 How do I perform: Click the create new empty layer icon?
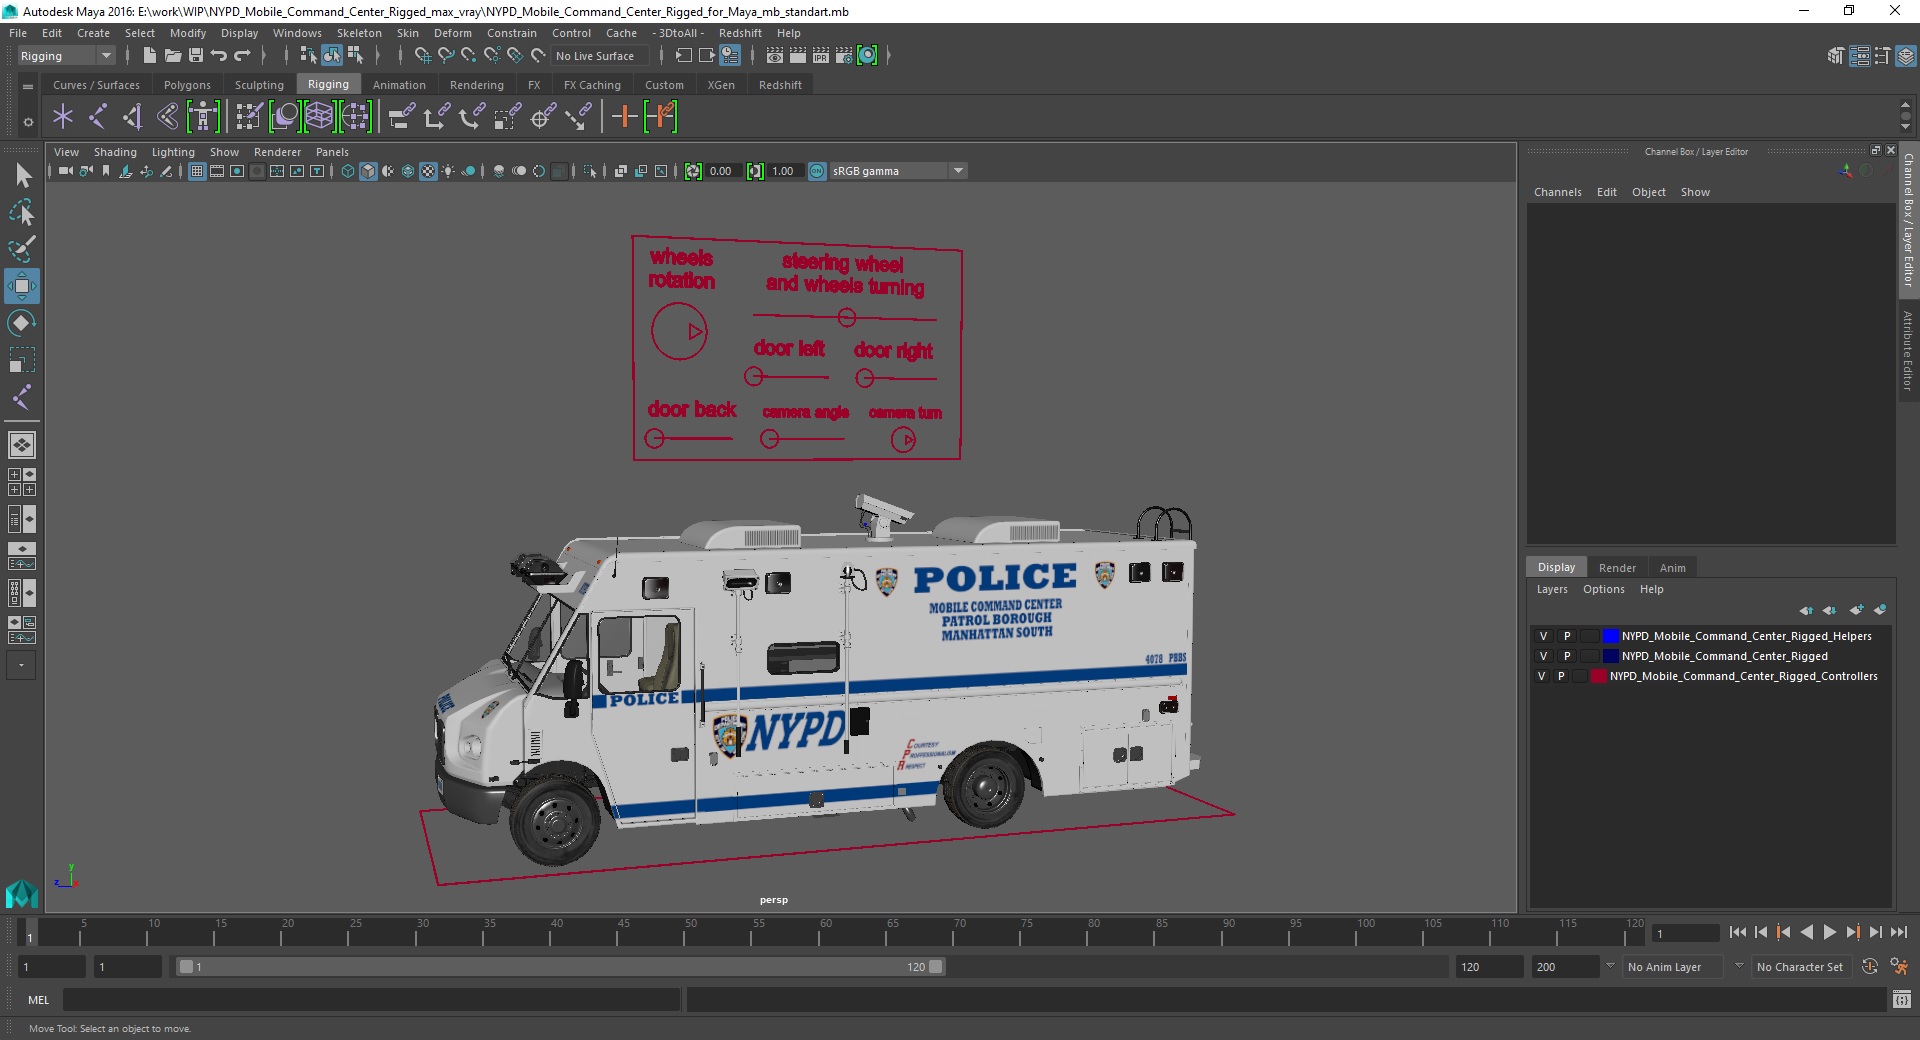(1857, 610)
